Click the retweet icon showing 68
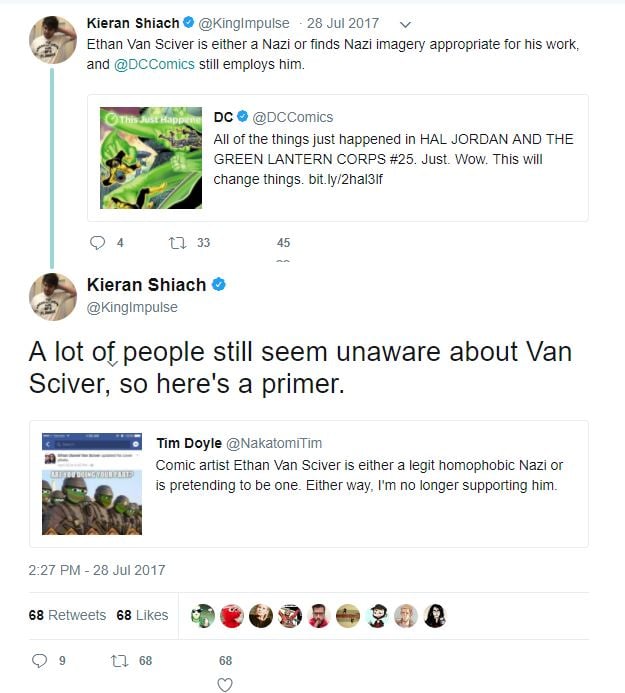The height and width of the screenshot is (693, 625). point(118,660)
